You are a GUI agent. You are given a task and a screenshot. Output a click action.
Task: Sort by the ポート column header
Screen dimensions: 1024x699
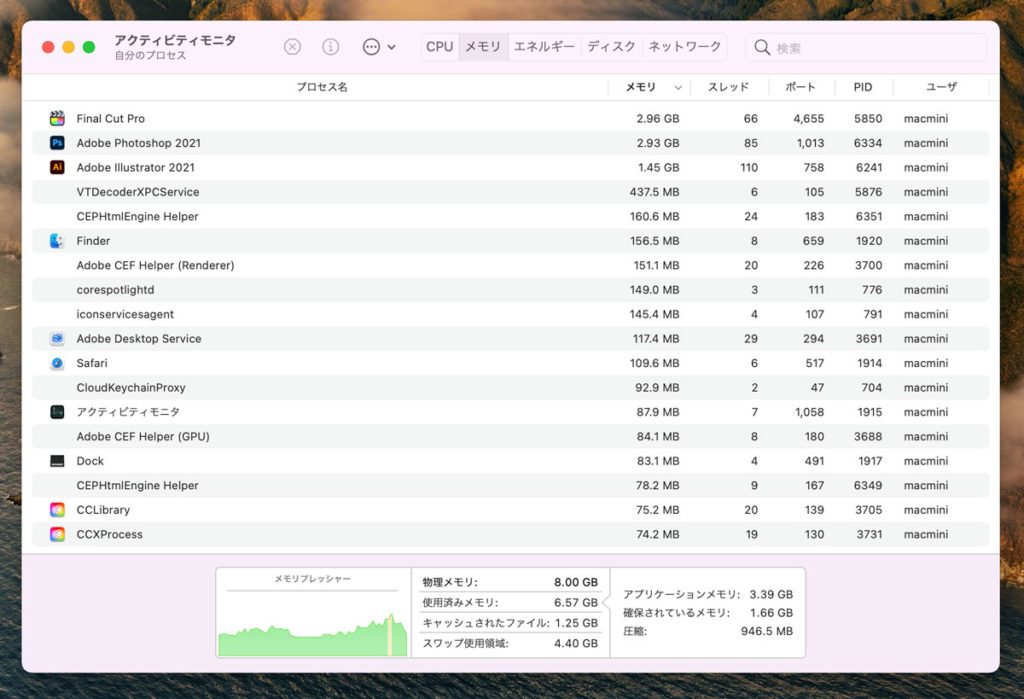pos(800,87)
